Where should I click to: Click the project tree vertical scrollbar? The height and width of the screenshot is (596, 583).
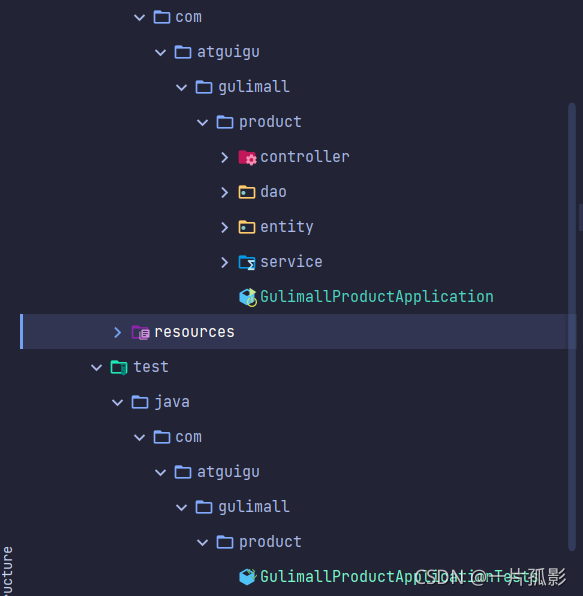pyautogui.click(x=572, y=327)
